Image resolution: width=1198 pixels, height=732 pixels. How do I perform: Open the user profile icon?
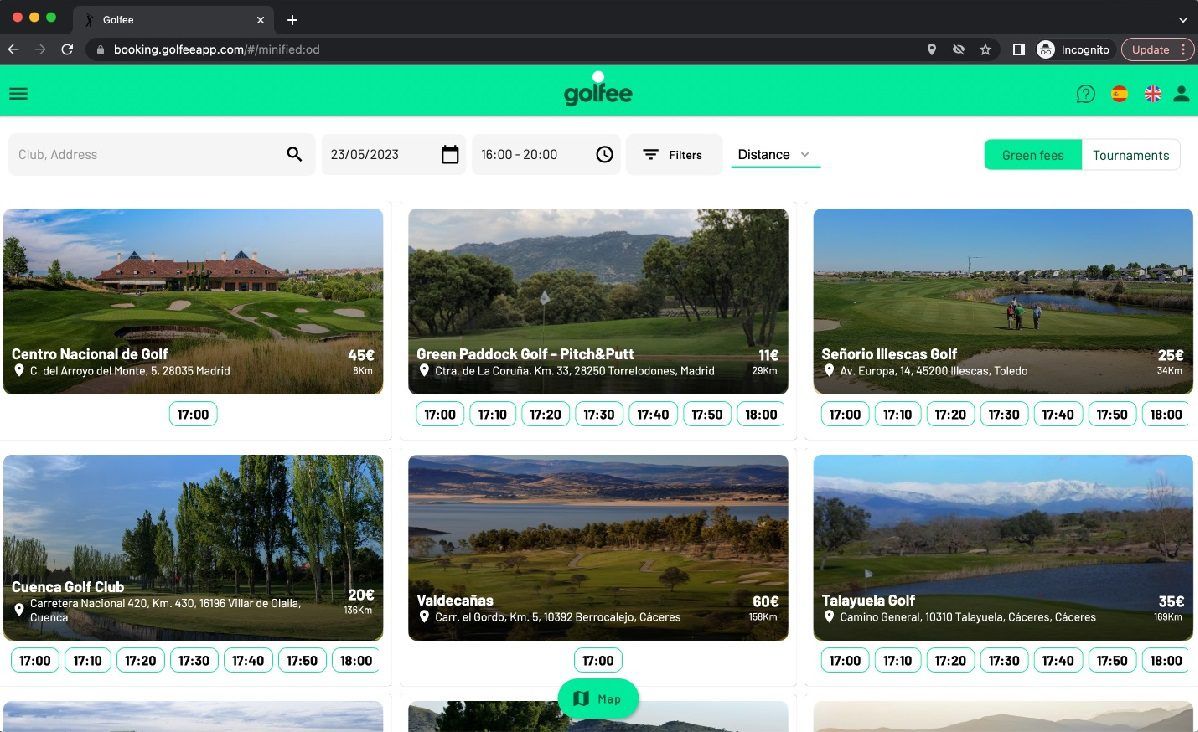(x=1181, y=93)
